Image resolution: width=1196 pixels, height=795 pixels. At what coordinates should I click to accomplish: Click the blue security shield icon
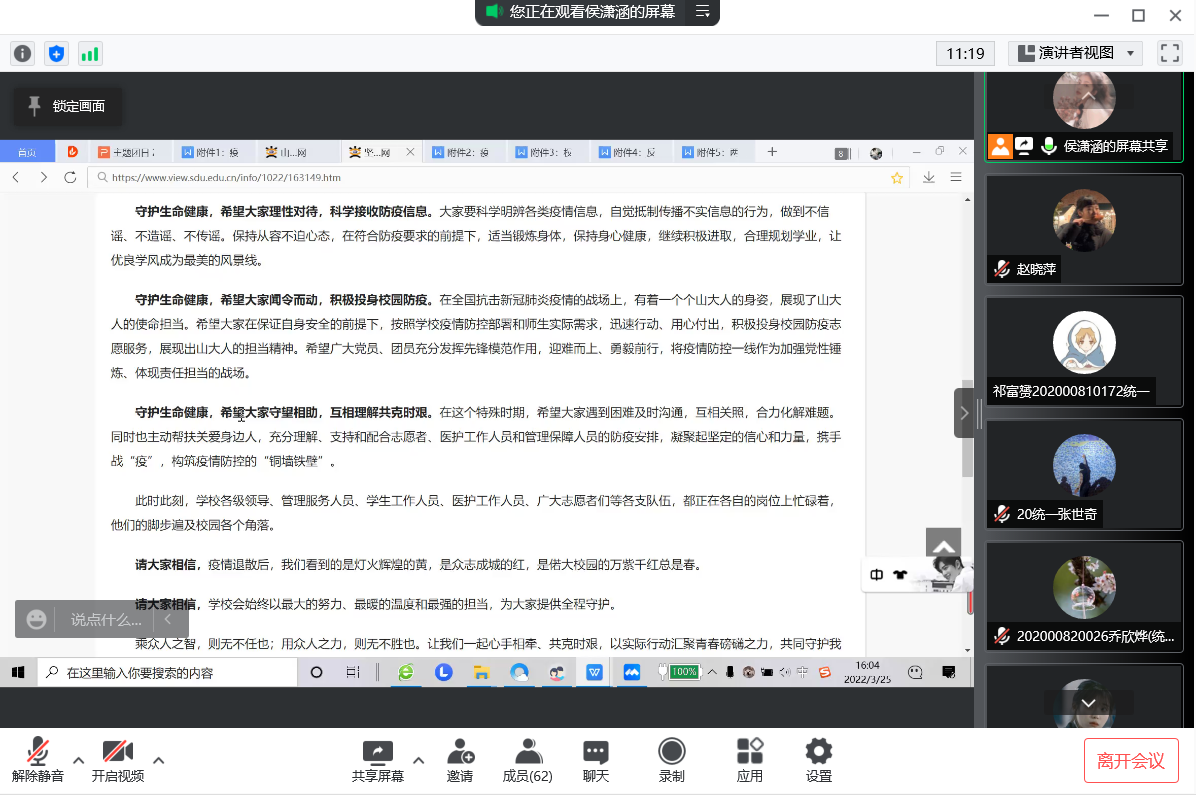[56, 54]
